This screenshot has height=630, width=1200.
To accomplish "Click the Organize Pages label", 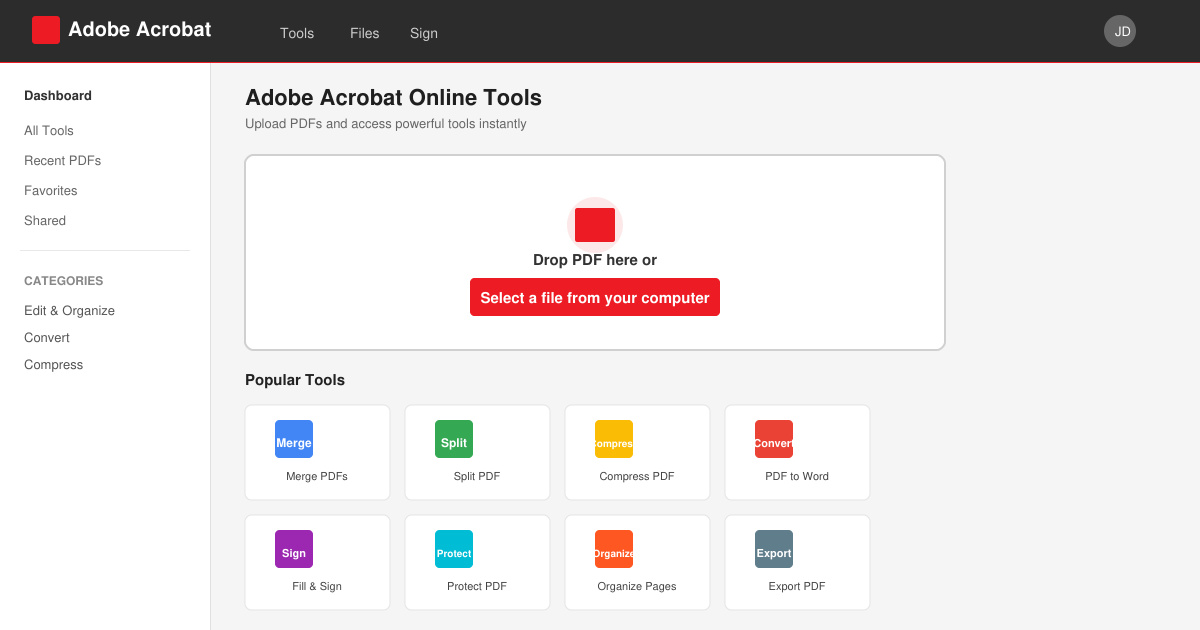I will point(637,586).
